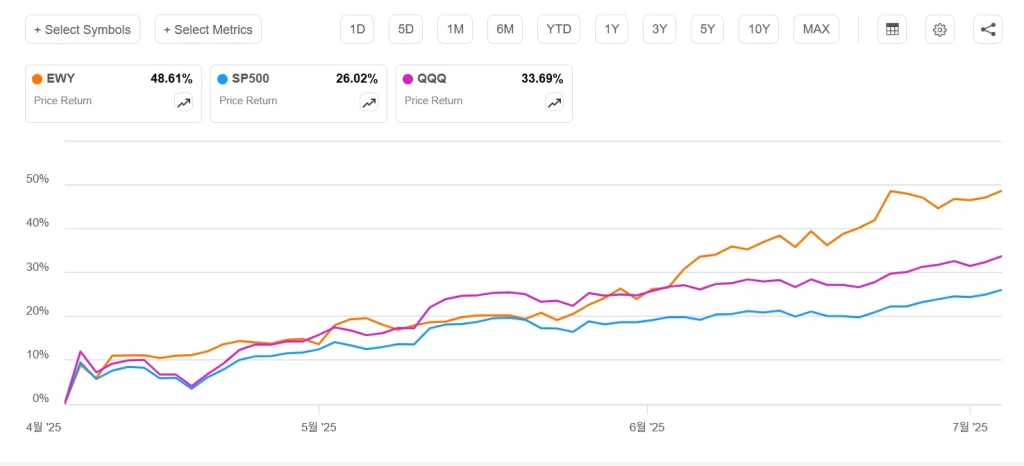Click the orange EWY color dot

click(37, 78)
